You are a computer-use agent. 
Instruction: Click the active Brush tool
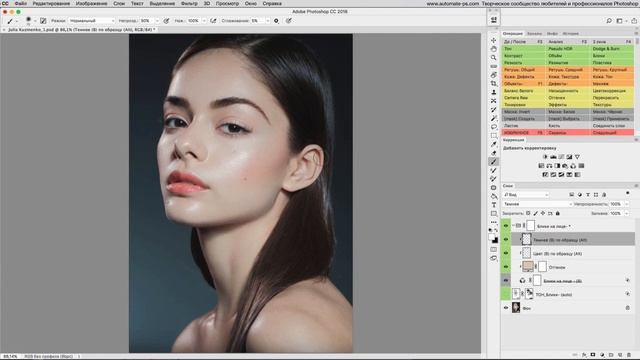pyautogui.click(x=493, y=162)
